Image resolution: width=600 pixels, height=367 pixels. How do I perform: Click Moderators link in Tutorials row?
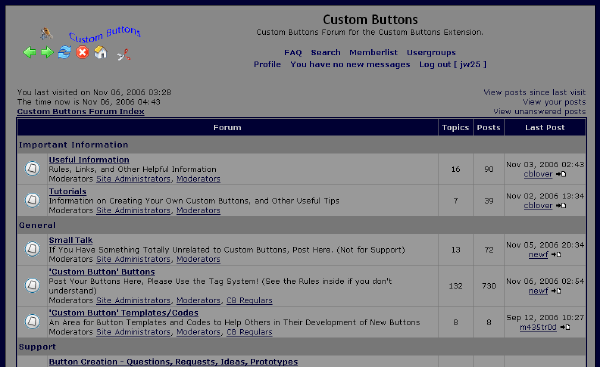(198, 210)
